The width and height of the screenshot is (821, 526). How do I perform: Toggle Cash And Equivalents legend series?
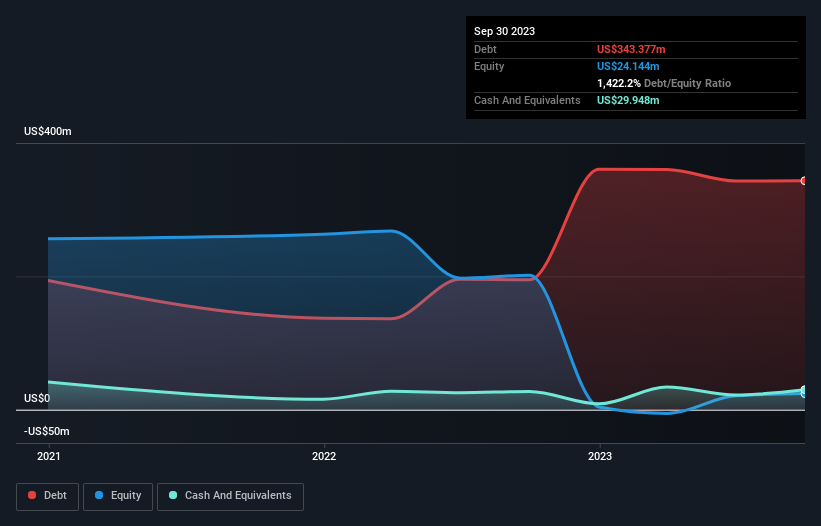point(230,496)
